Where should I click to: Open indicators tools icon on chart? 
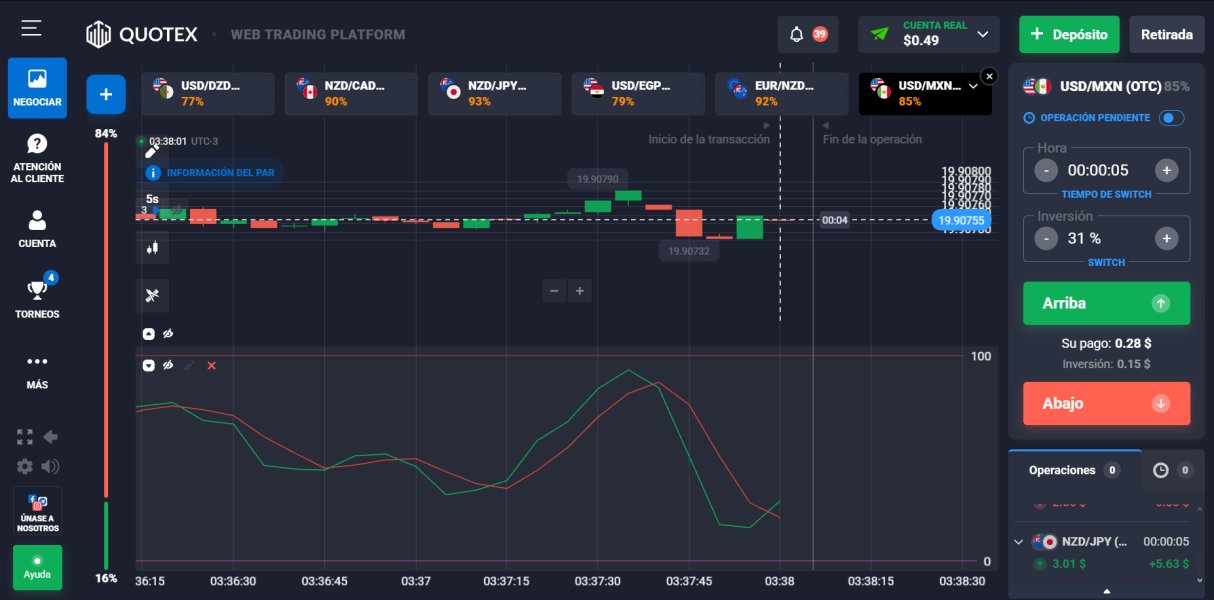click(x=152, y=295)
